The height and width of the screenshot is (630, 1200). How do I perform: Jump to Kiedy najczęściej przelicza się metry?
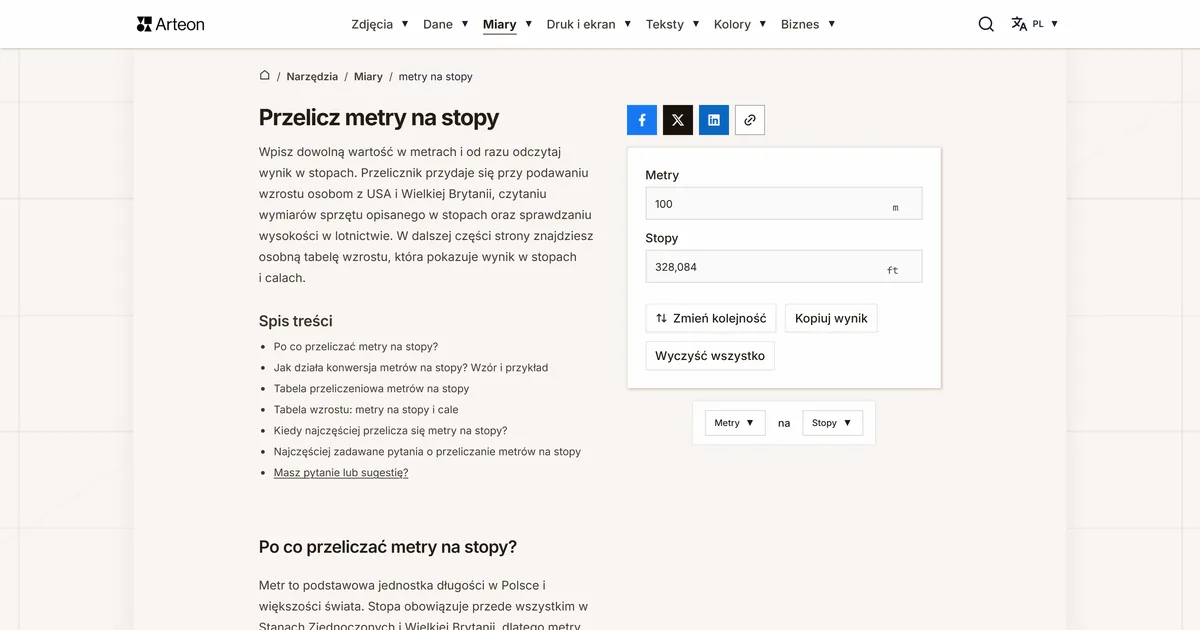click(x=391, y=431)
